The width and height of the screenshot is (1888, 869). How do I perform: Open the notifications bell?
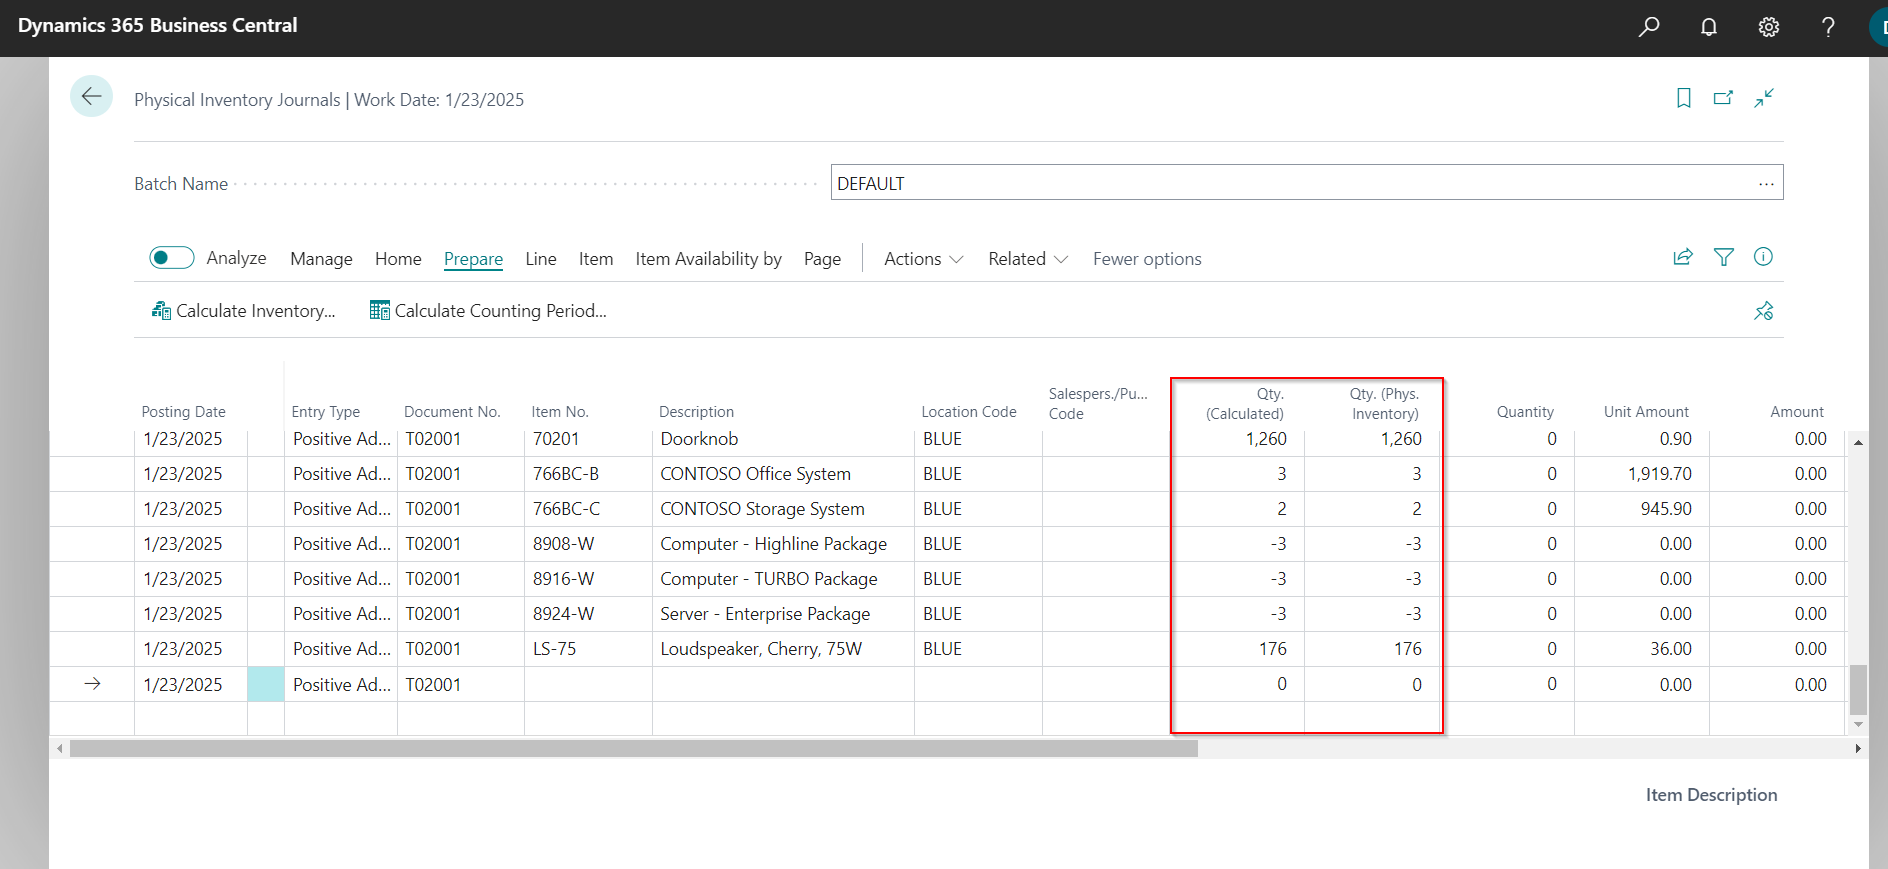[1709, 27]
